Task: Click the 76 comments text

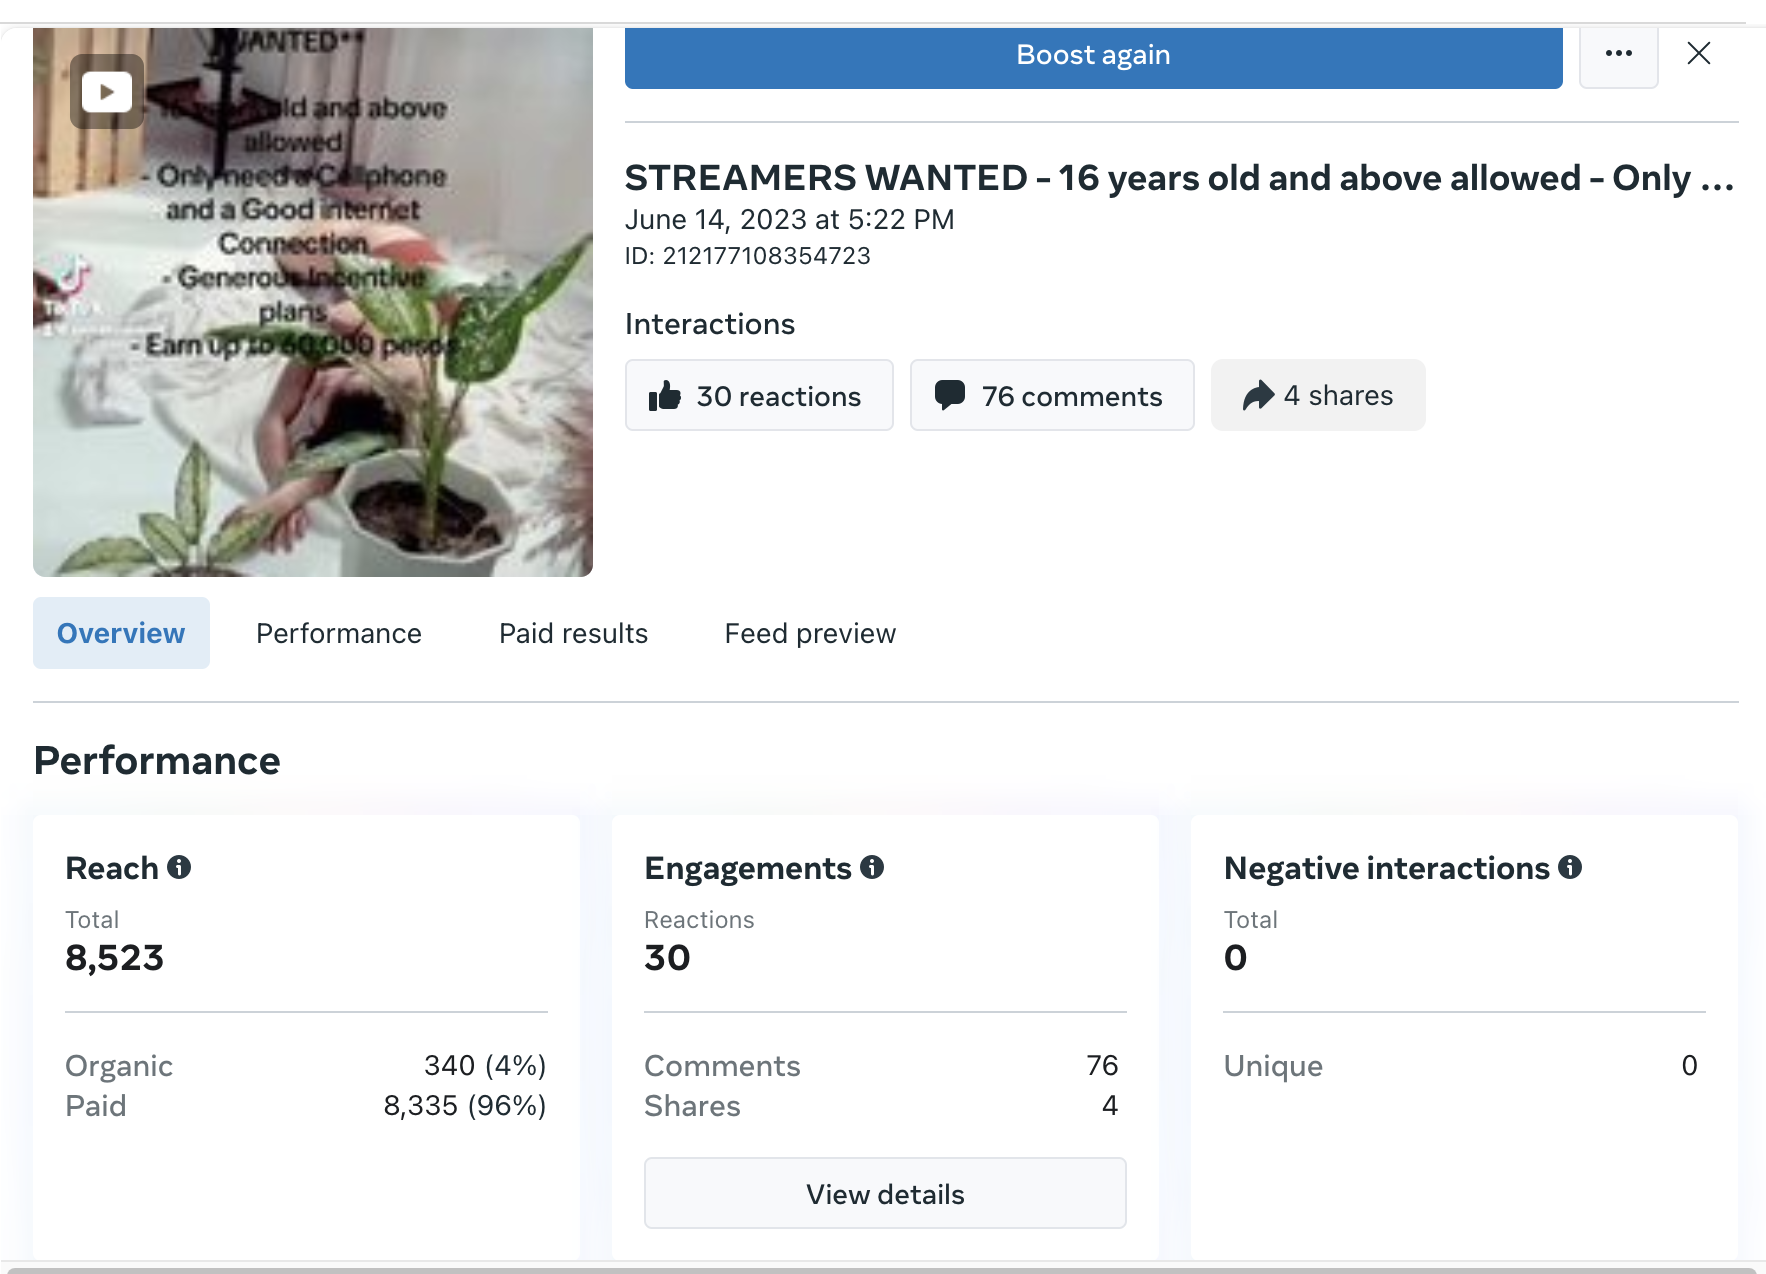Action: [x=1072, y=396]
